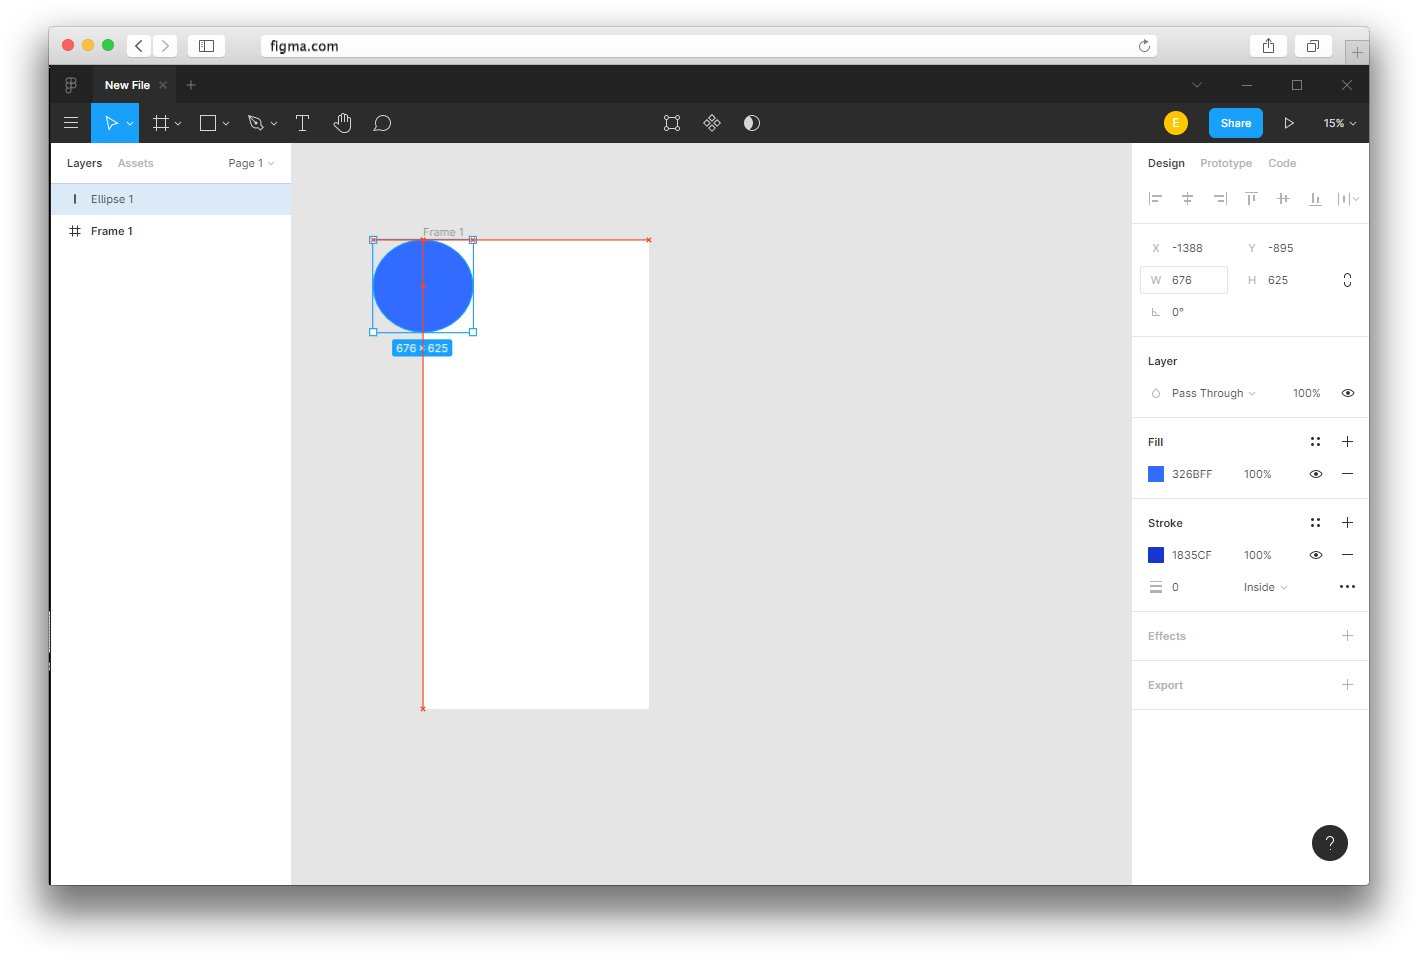Switch to the Layers tab
The height and width of the screenshot is (956, 1418).
(84, 163)
